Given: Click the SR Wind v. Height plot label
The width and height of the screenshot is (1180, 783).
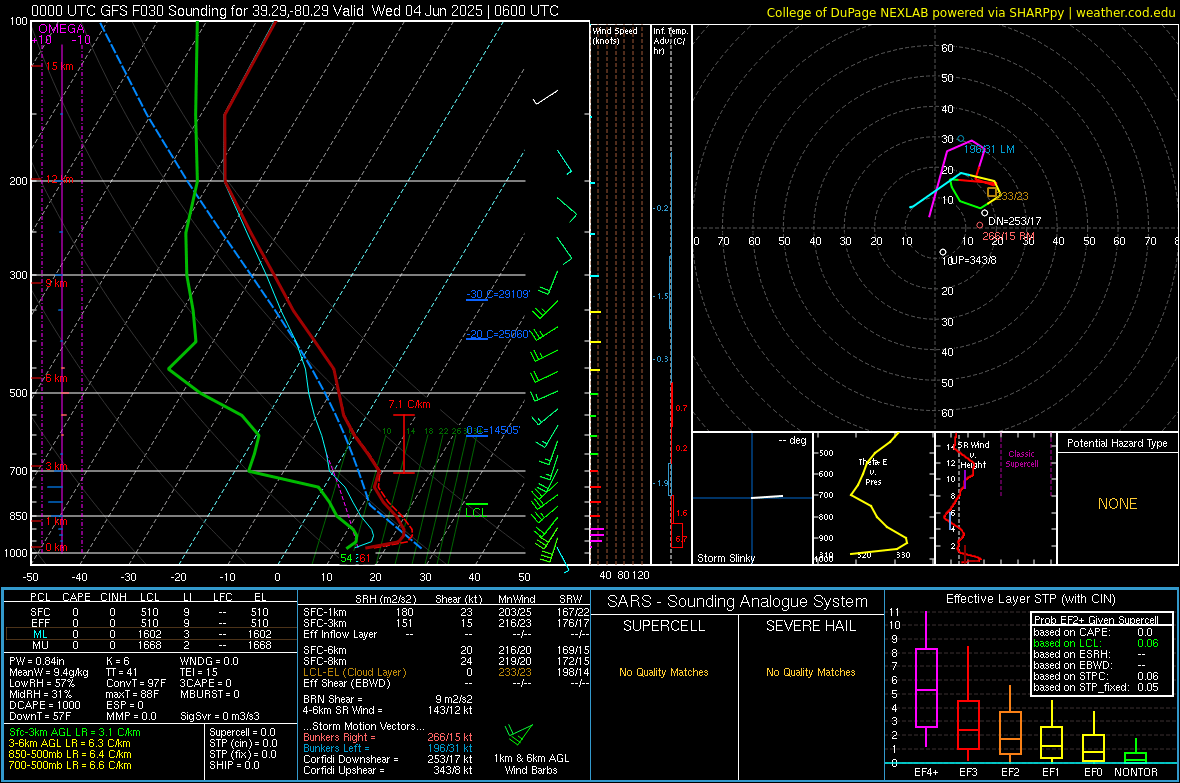Looking at the screenshot, I should click(975, 455).
